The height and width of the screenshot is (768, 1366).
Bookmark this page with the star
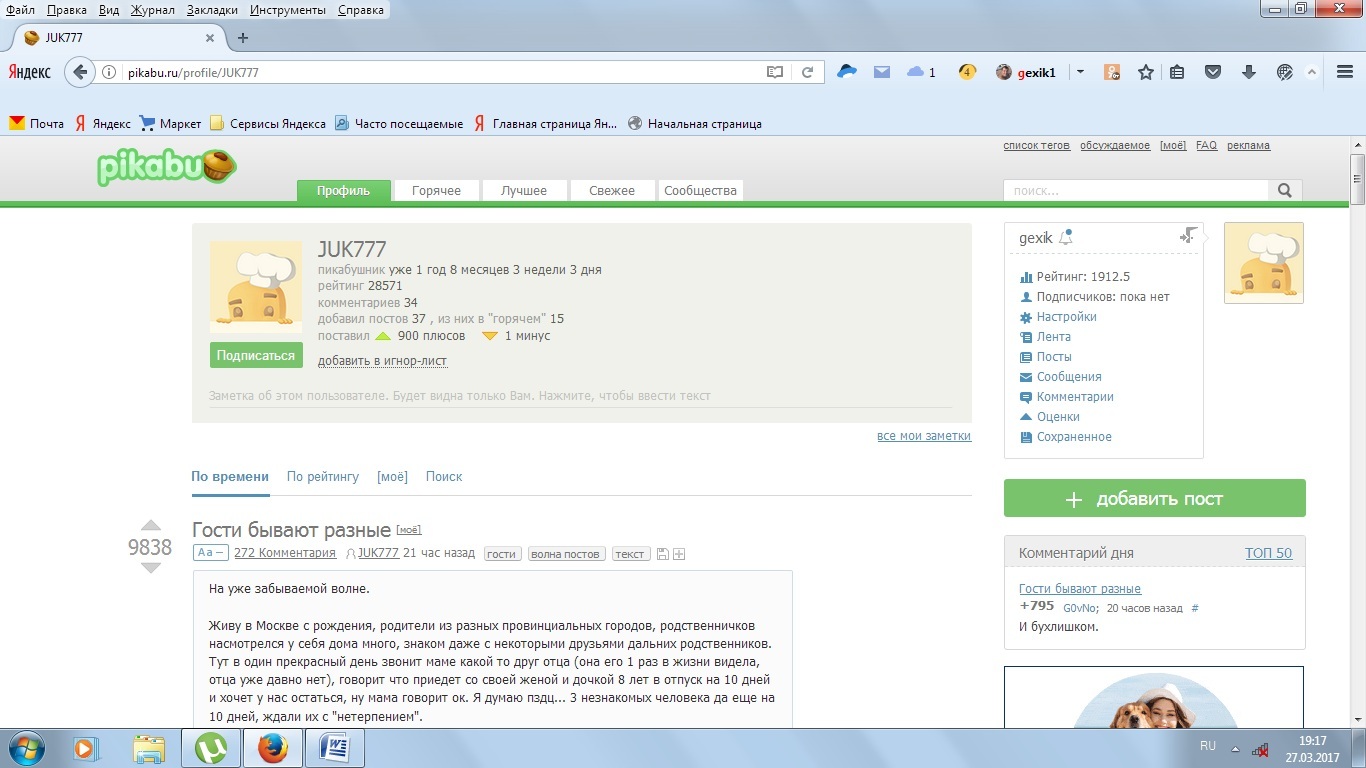(x=1146, y=72)
